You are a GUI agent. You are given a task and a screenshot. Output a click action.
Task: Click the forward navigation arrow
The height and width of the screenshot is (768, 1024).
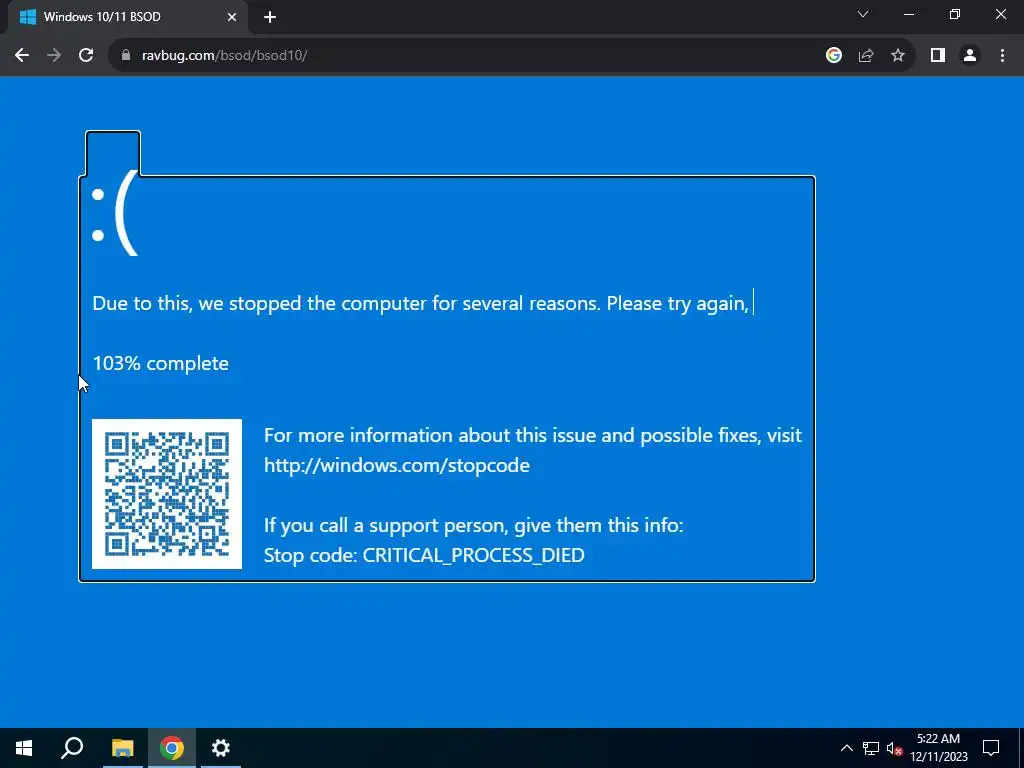[x=54, y=56]
